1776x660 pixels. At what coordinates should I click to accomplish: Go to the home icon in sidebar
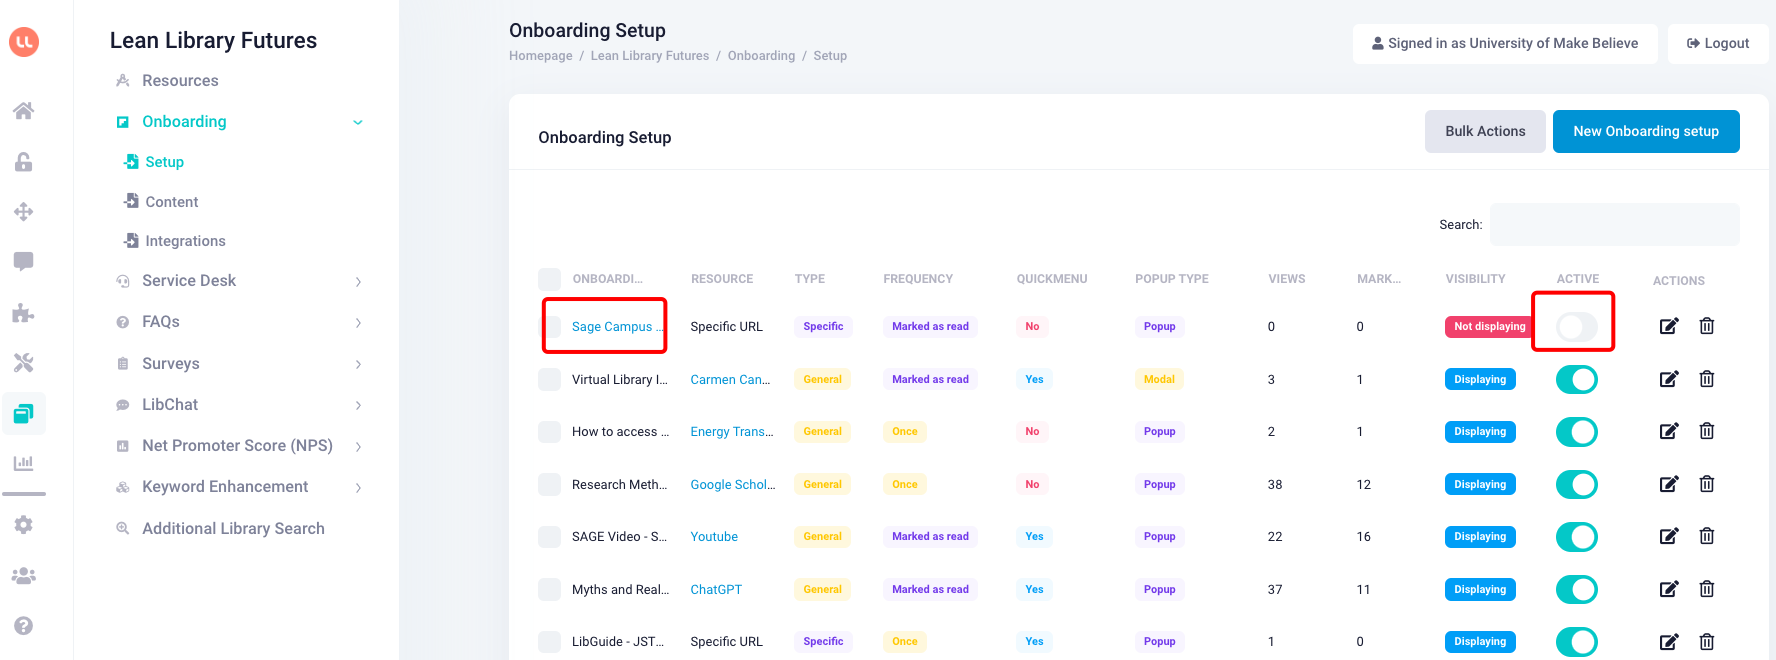[x=24, y=111]
